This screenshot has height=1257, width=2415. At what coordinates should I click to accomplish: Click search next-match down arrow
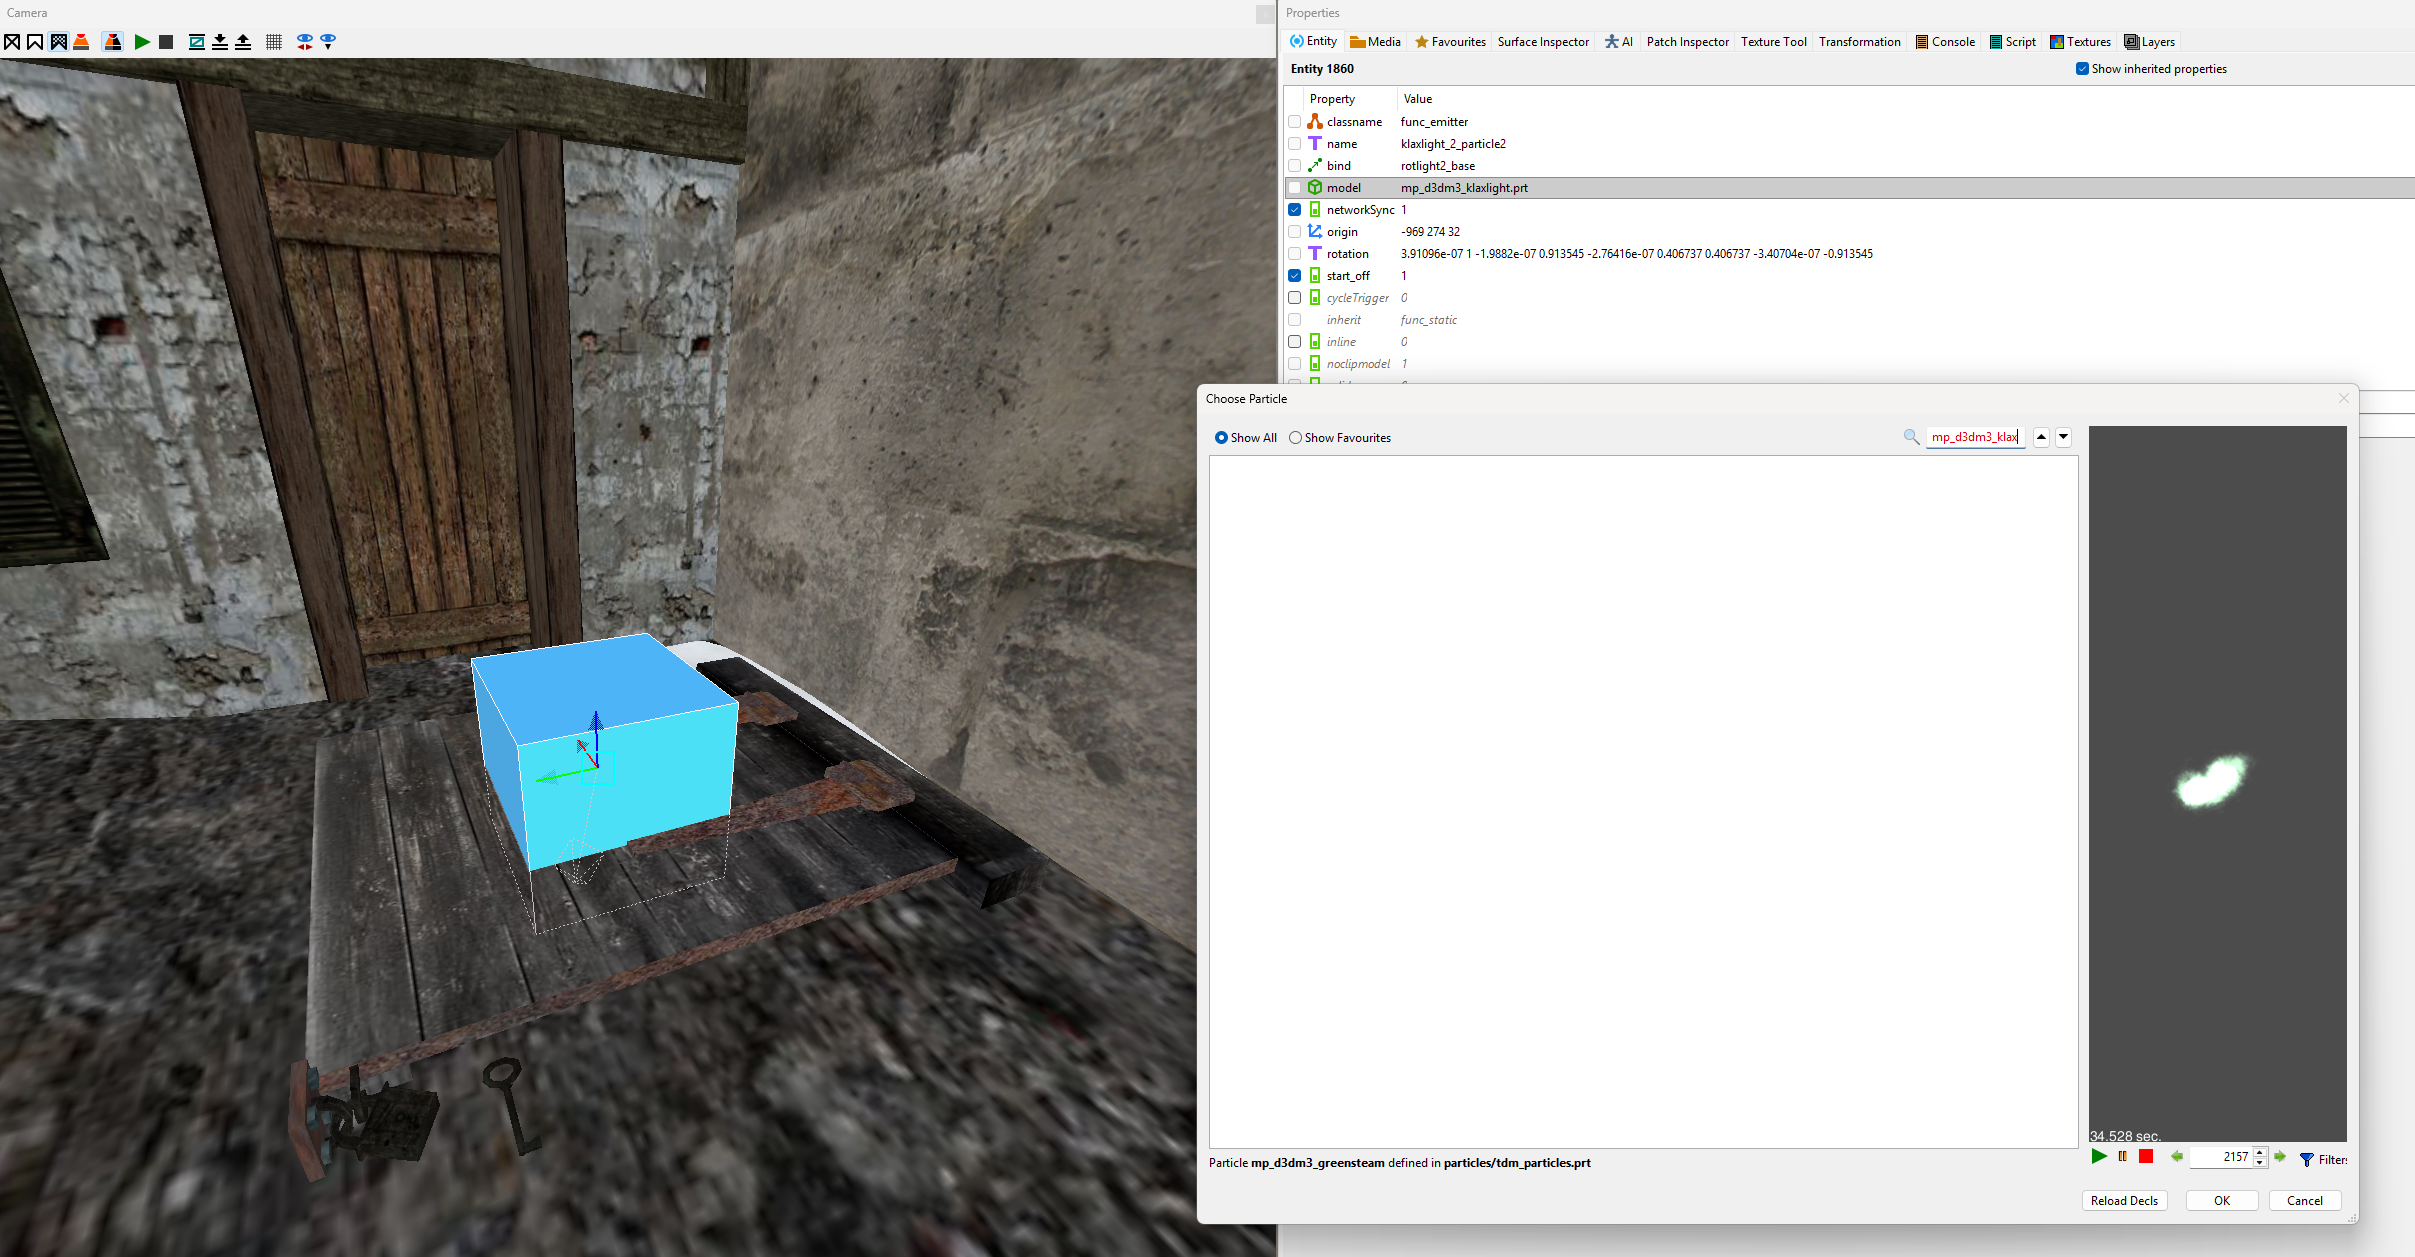[x=2063, y=437]
